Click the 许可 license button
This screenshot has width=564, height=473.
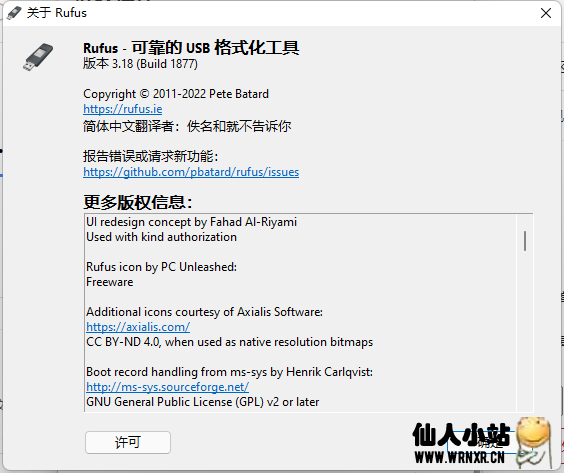(x=128, y=442)
